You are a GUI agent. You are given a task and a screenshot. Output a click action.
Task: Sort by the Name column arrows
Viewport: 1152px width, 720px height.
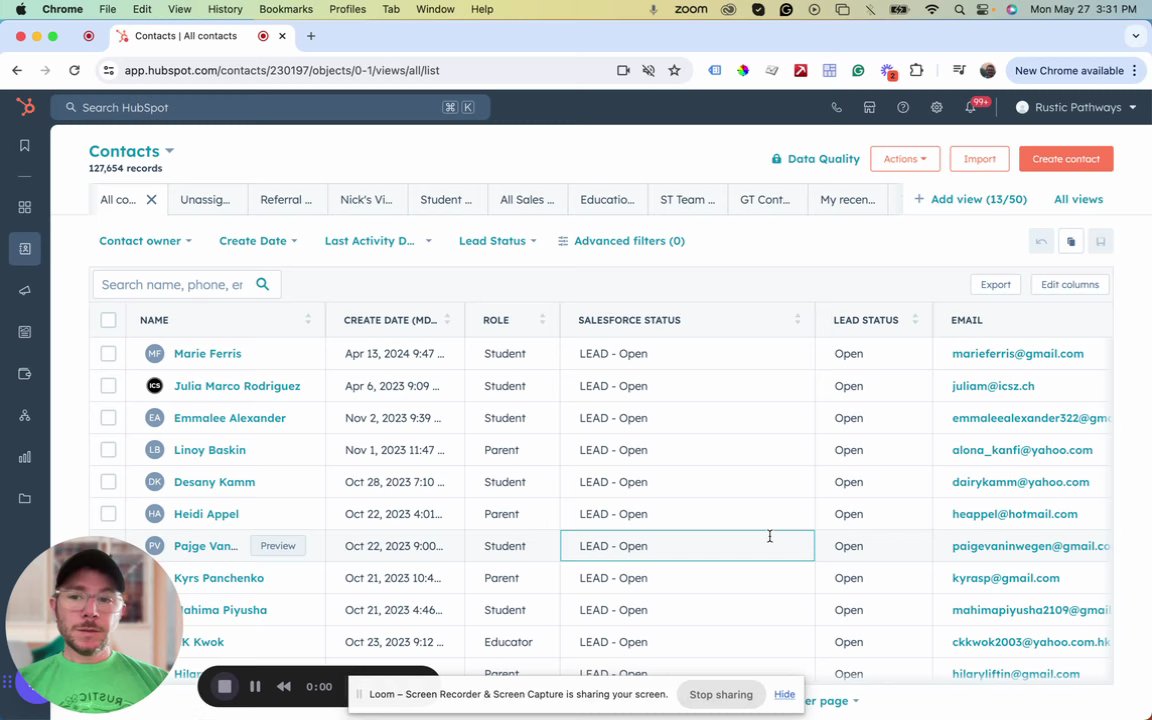(308, 320)
